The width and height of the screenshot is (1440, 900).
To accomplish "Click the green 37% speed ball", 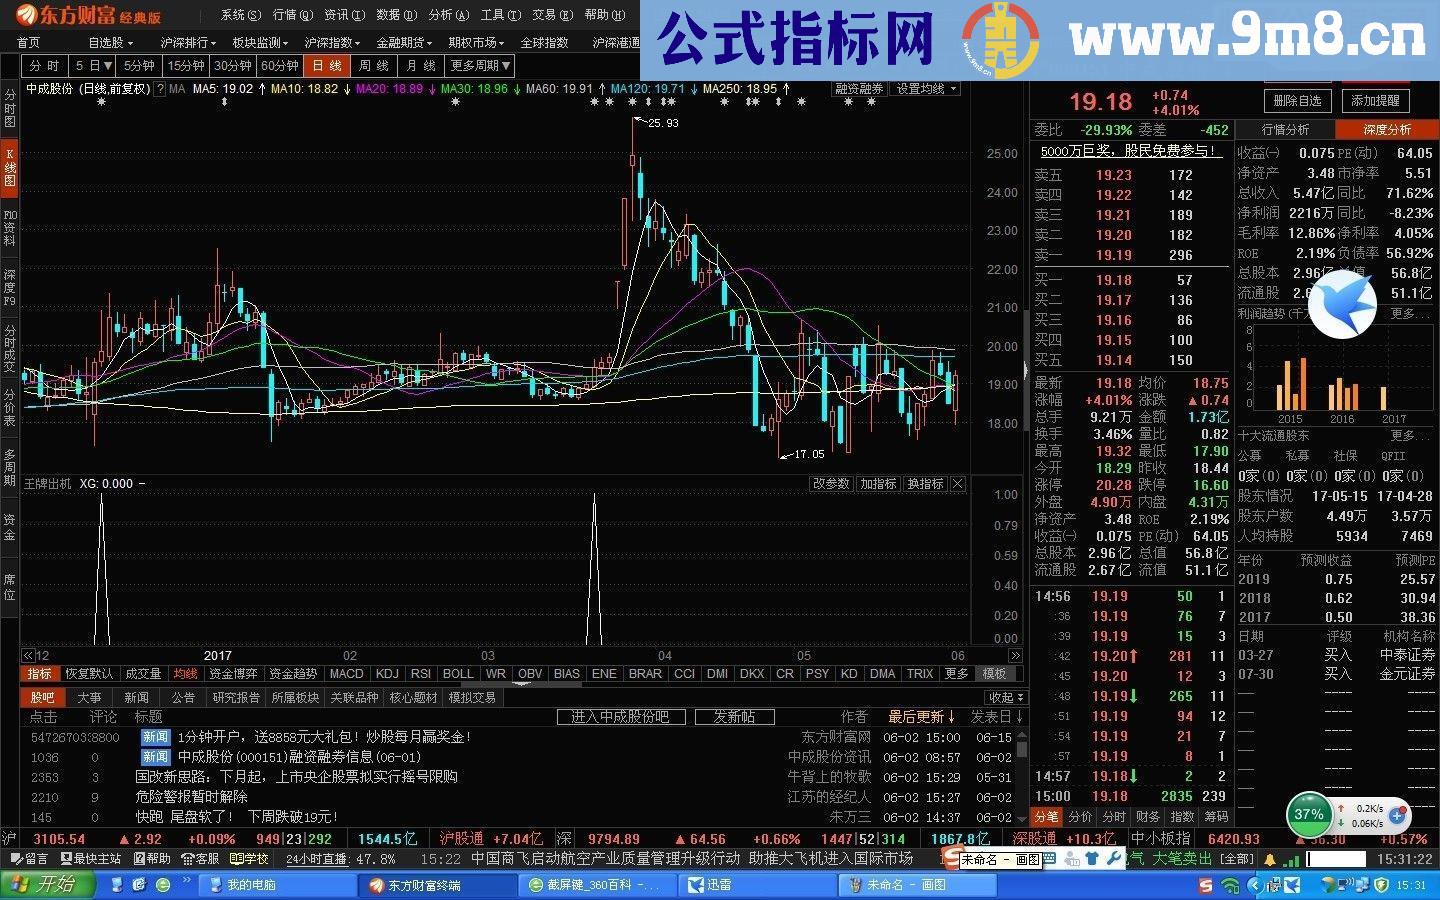I will point(1309,814).
